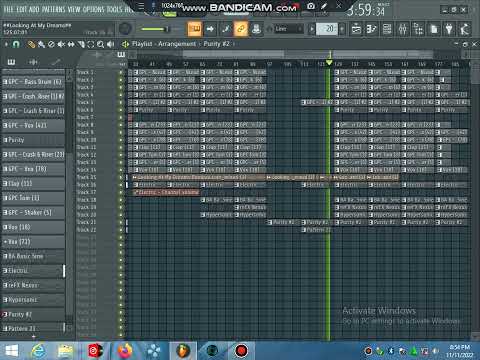Click the previous pattern arrow left of 20
The image size is (480, 360).
click(312, 29)
